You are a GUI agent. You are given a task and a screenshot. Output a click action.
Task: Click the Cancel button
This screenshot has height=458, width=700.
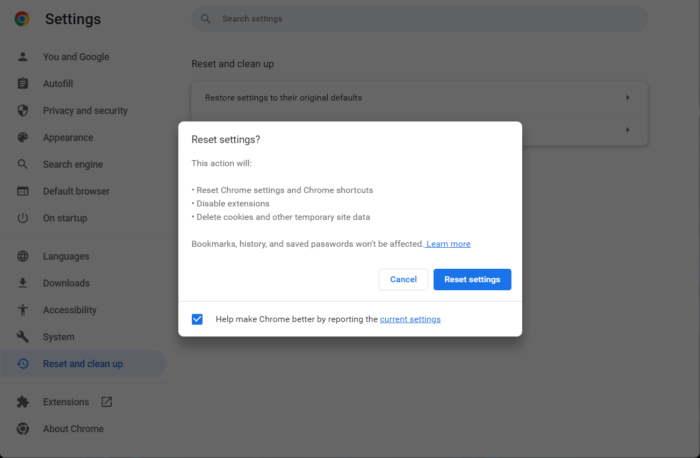(x=403, y=280)
